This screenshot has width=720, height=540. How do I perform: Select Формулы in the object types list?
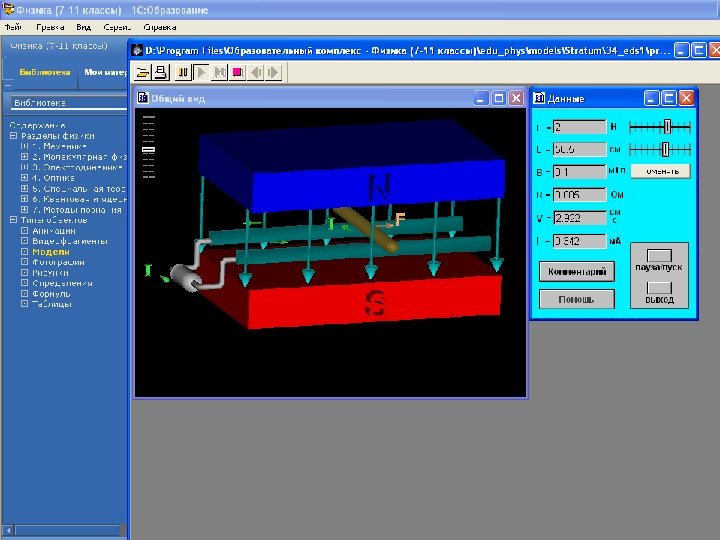51,294
